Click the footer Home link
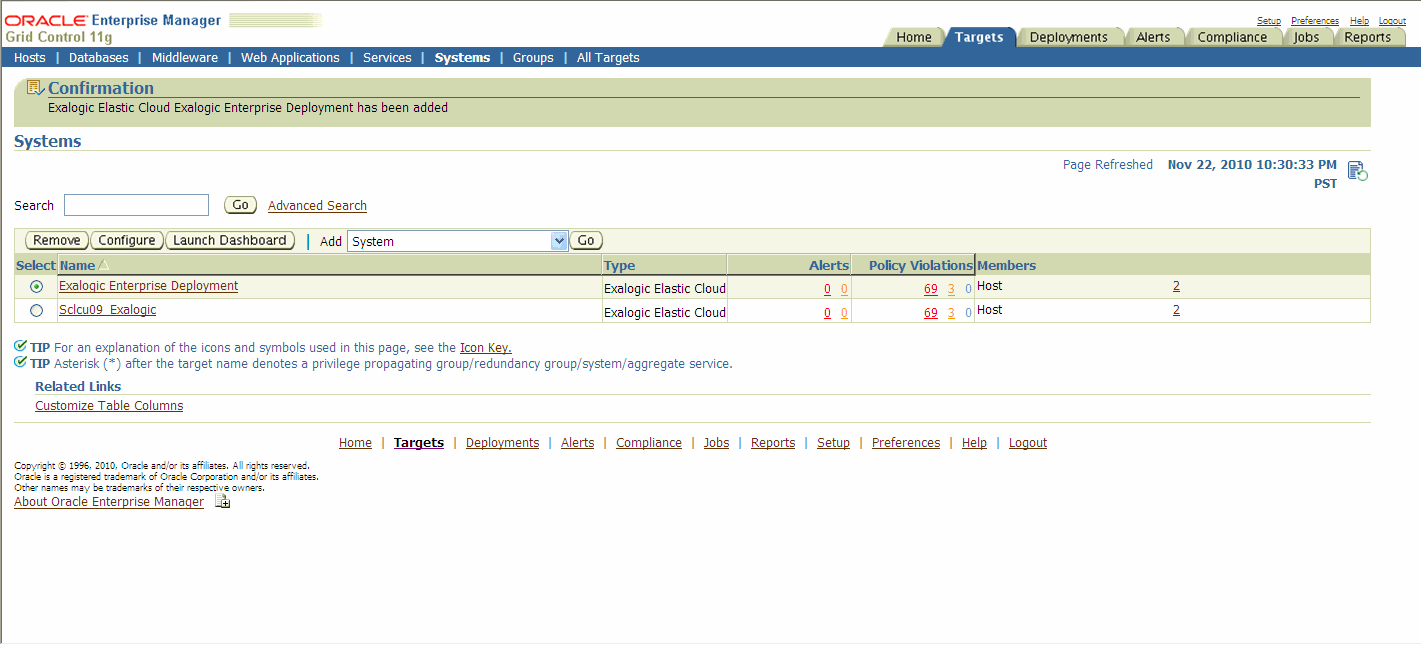 355,443
